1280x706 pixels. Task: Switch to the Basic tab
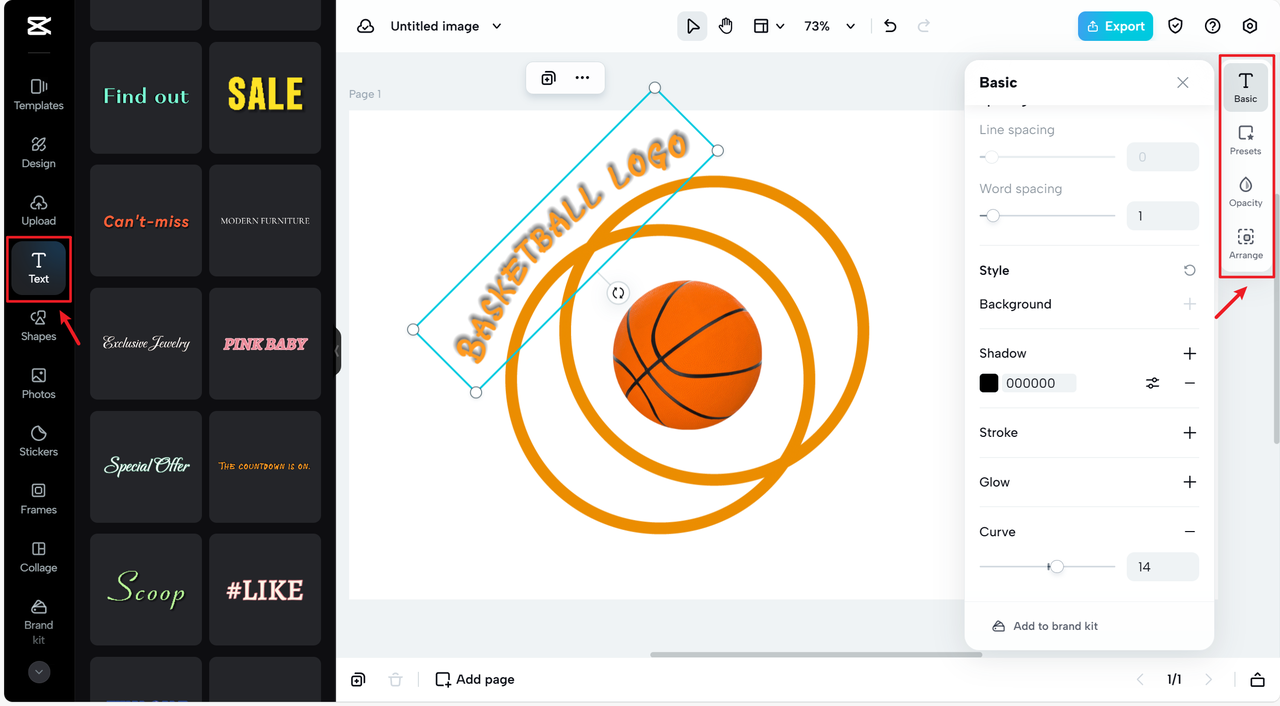click(1245, 87)
